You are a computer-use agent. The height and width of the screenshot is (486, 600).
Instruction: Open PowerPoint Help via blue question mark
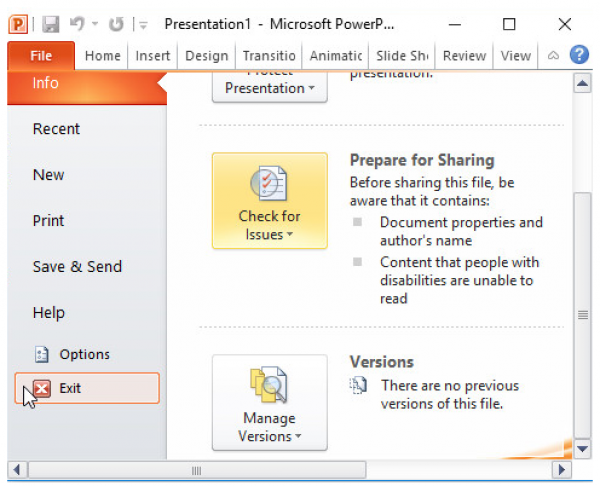click(x=579, y=55)
